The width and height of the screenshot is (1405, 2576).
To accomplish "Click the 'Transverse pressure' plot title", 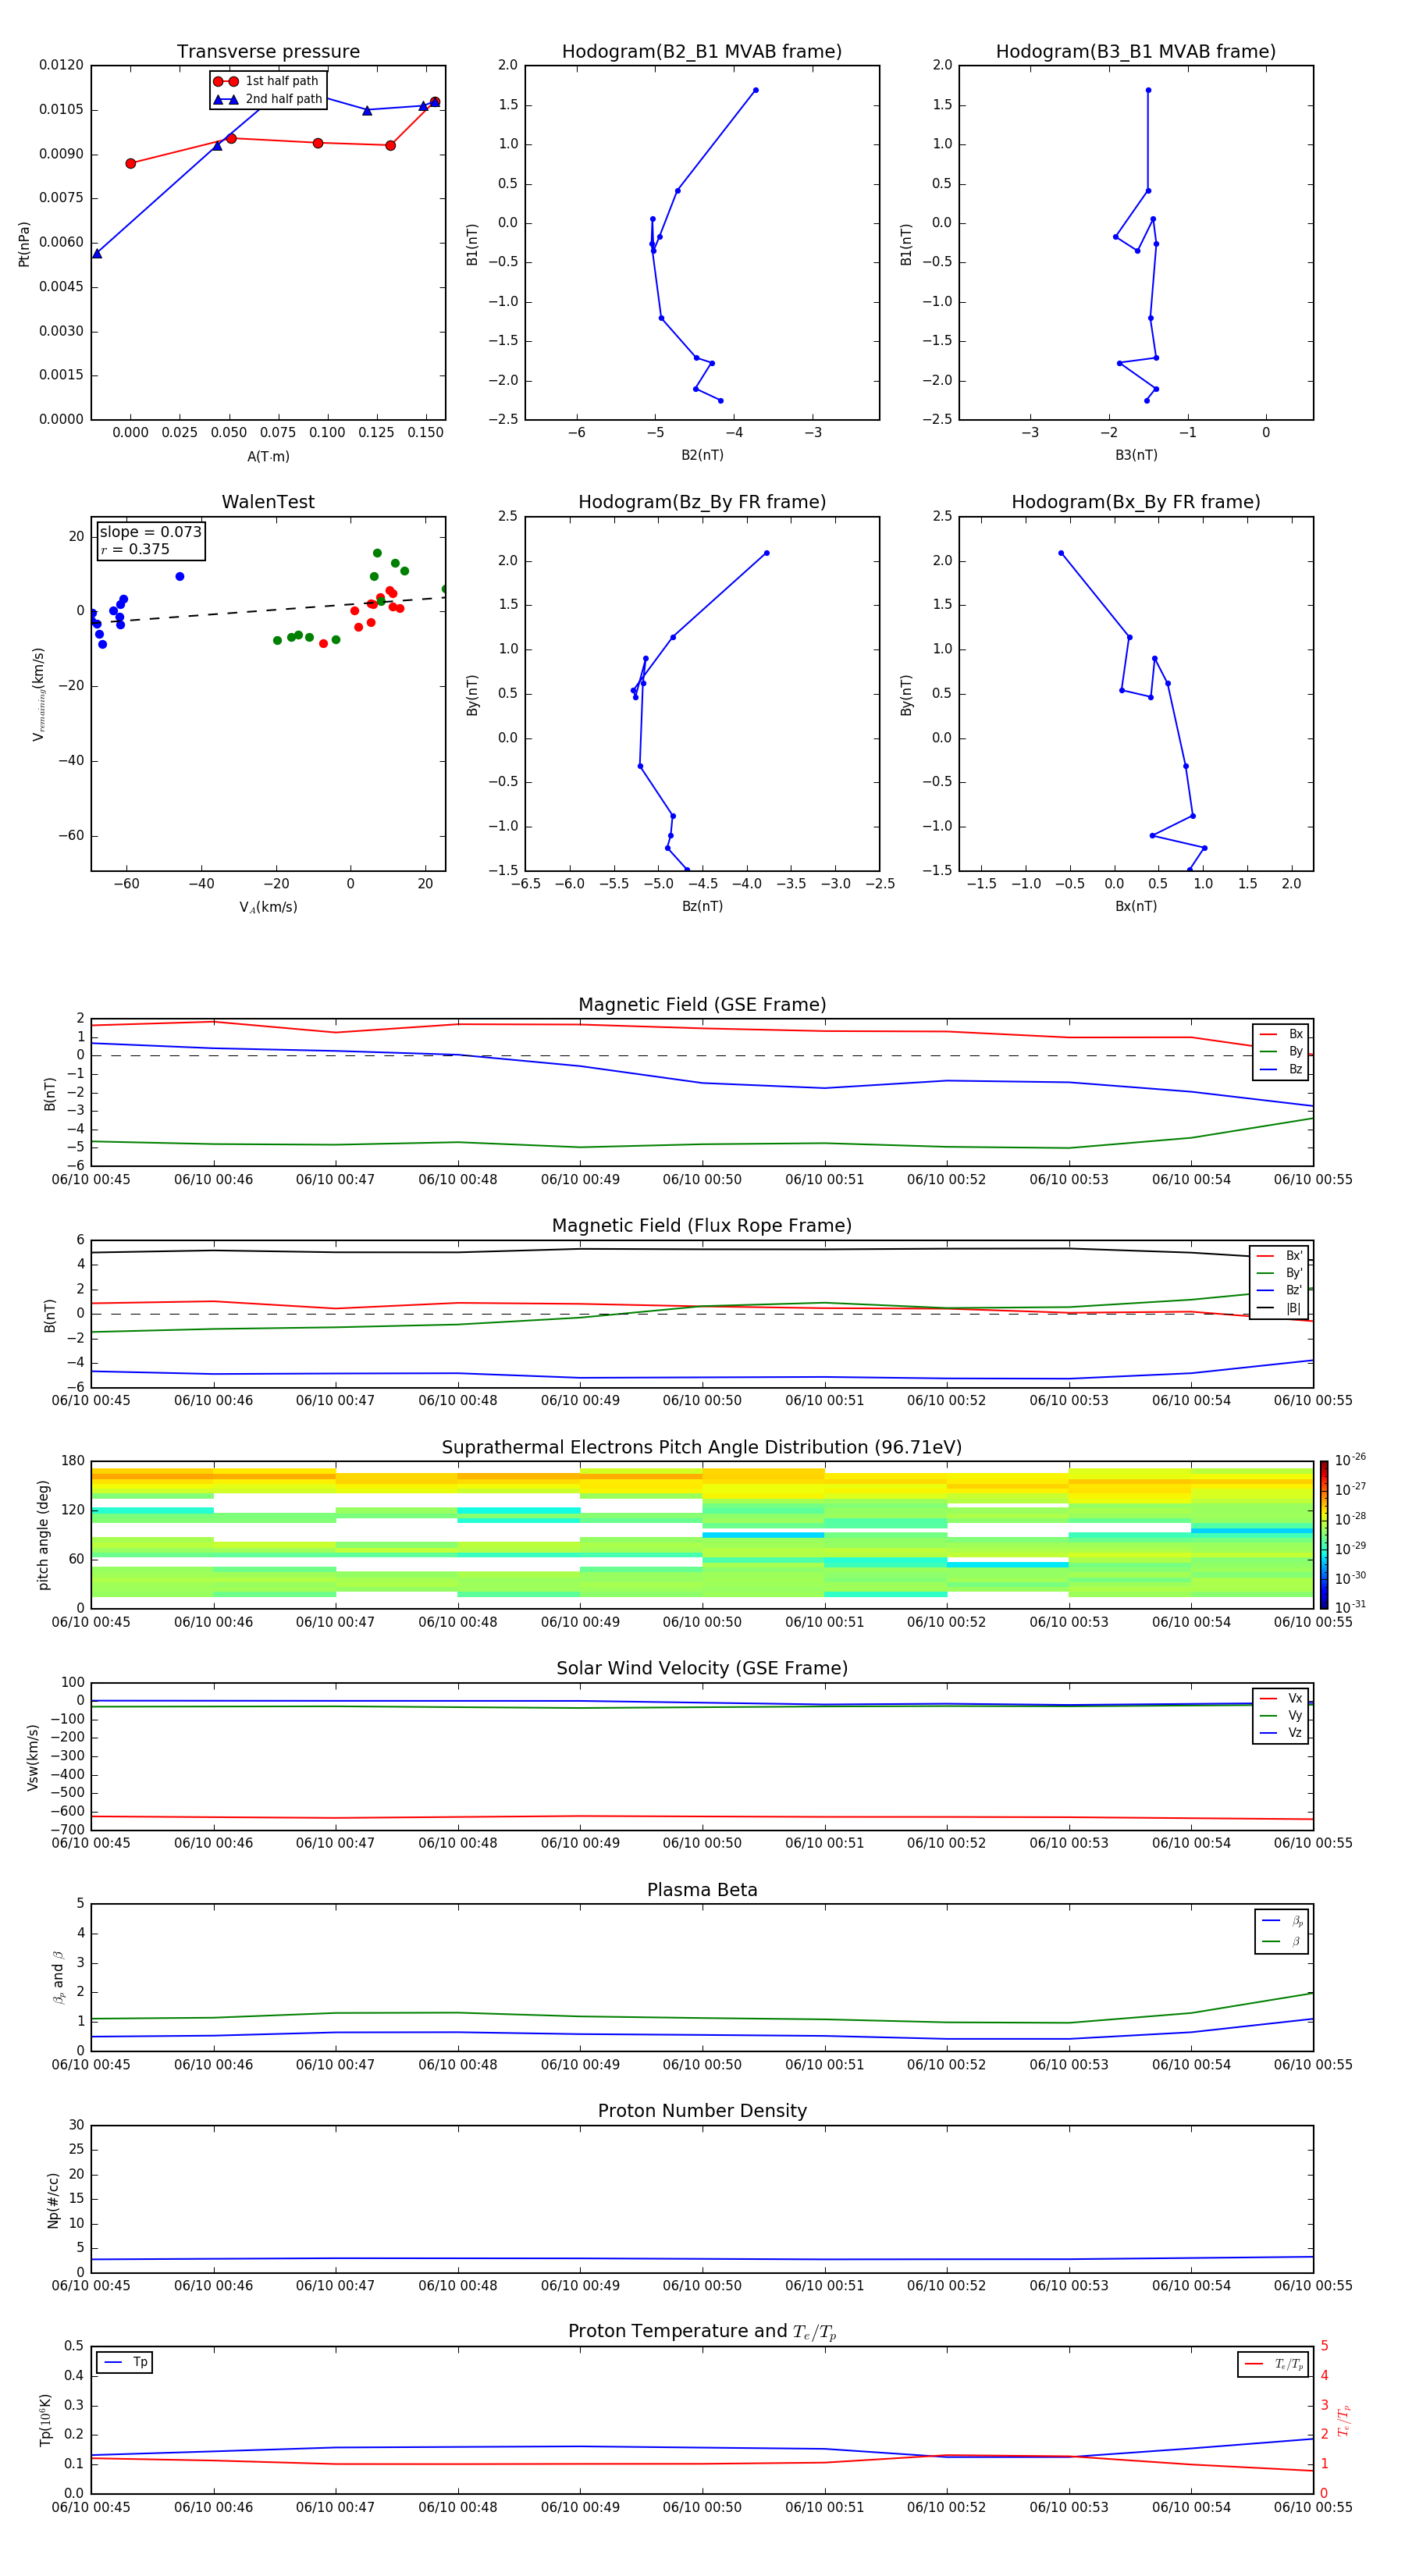I will pyautogui.click(x=268, y=52).
